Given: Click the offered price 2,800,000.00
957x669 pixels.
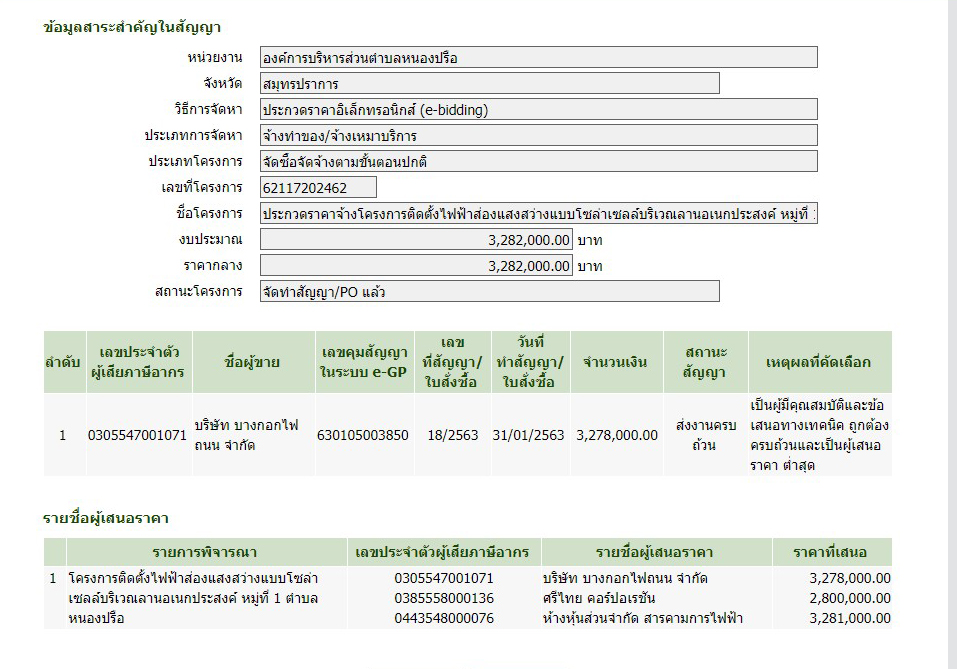Looking at the screenshot, I should [851, 598].
